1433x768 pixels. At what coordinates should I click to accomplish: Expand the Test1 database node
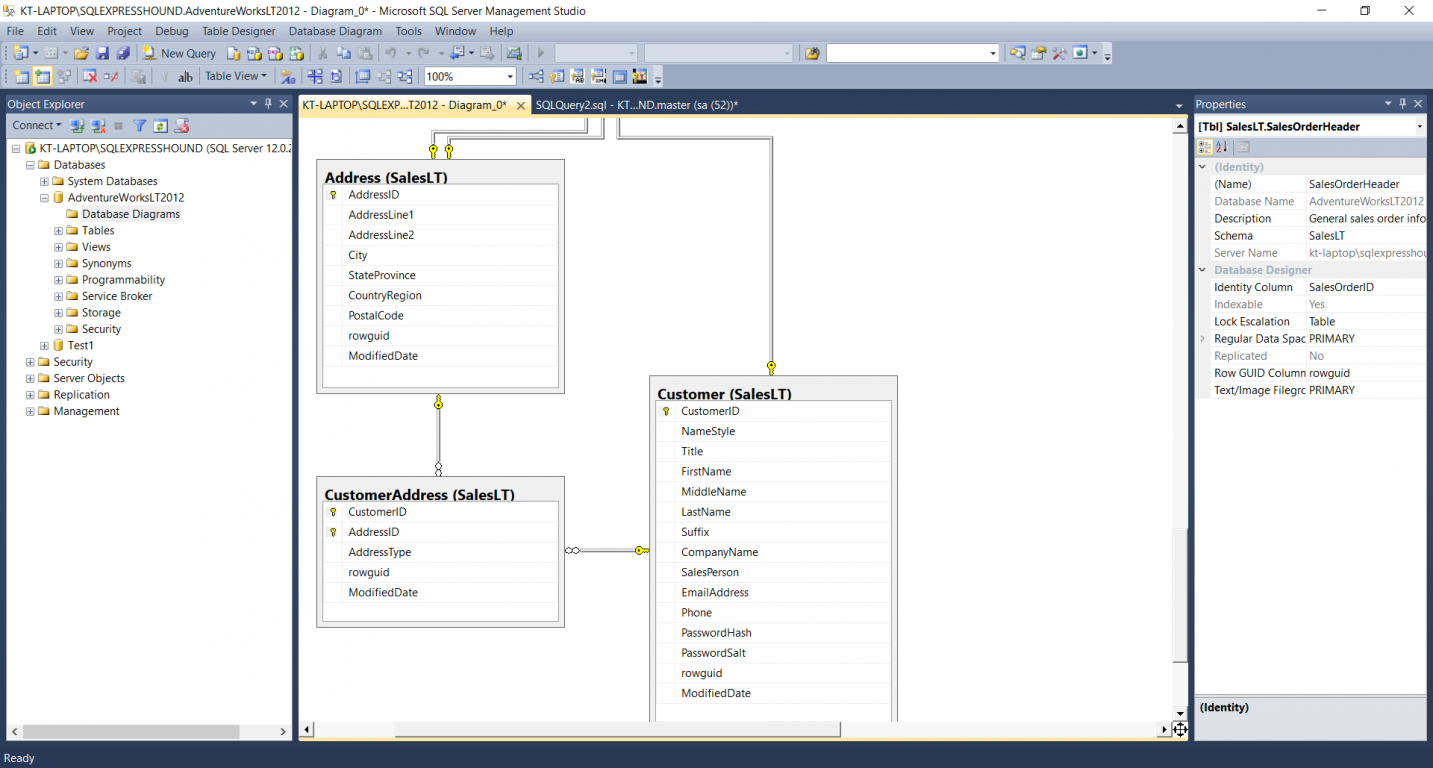point(44,346)
